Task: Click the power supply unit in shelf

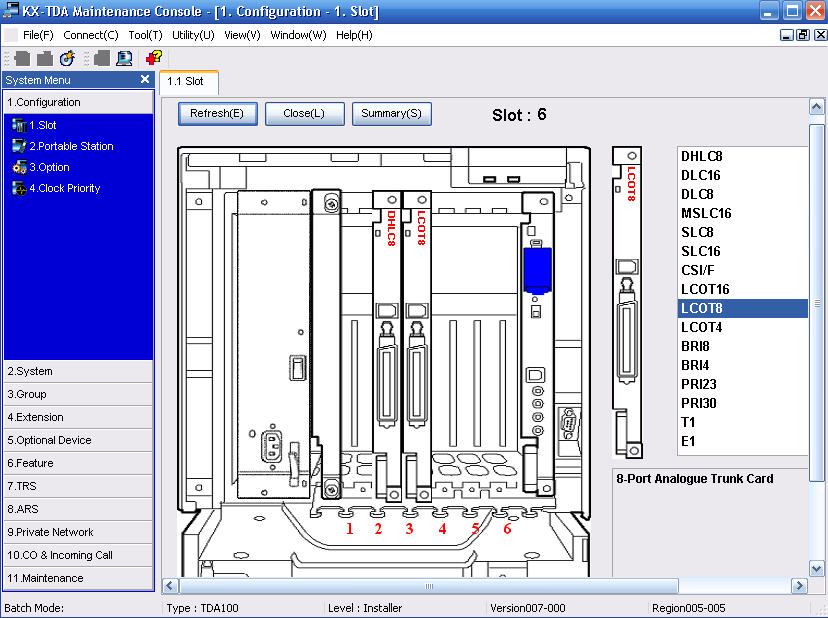Action: coord(274,344)
